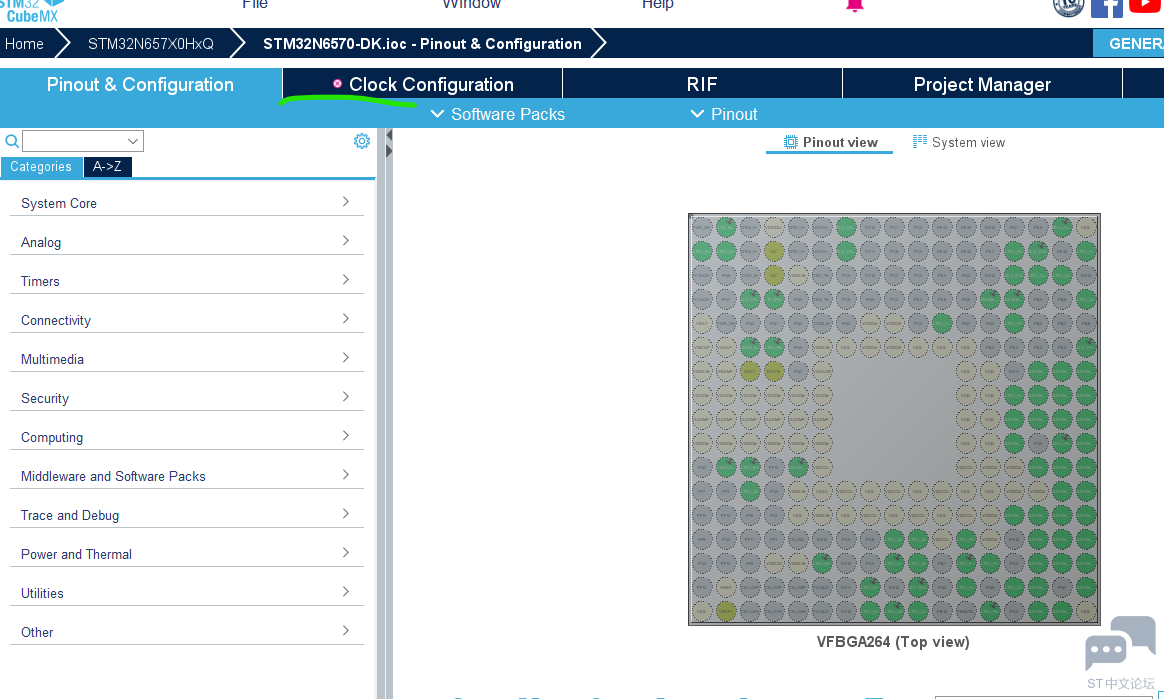Expand Middleware and Software Packs category

coord(186,476)
